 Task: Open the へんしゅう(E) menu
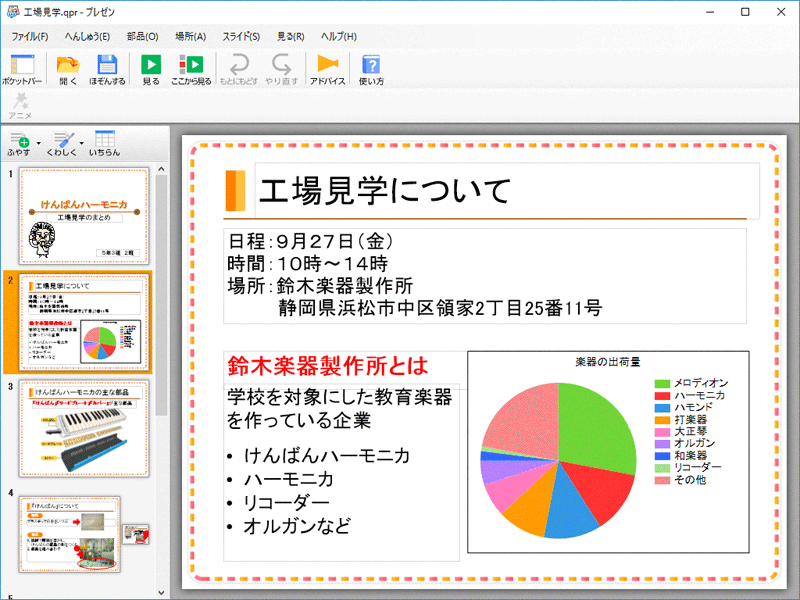87,37
